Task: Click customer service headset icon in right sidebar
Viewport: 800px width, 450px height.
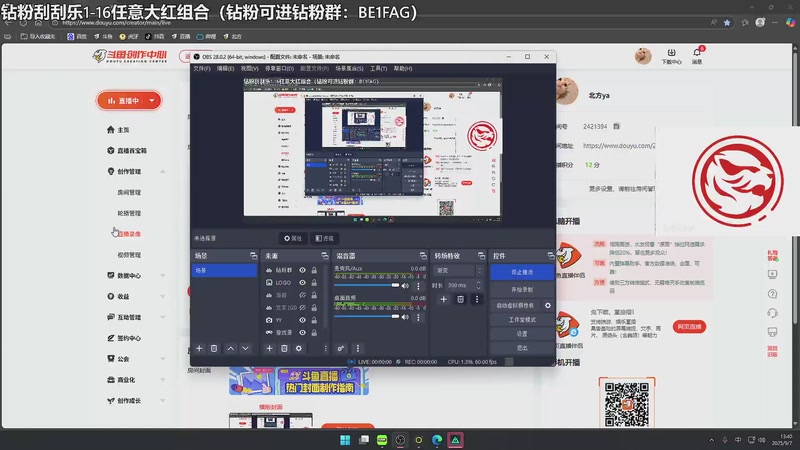Action: tap(772, 313)
